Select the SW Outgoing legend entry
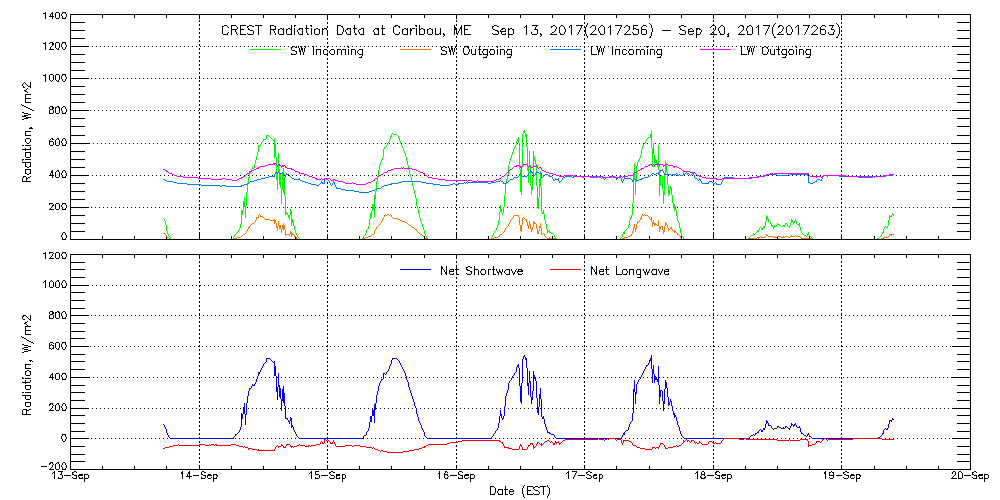The width and height of the screenshot is (1000, 500). 476,51
